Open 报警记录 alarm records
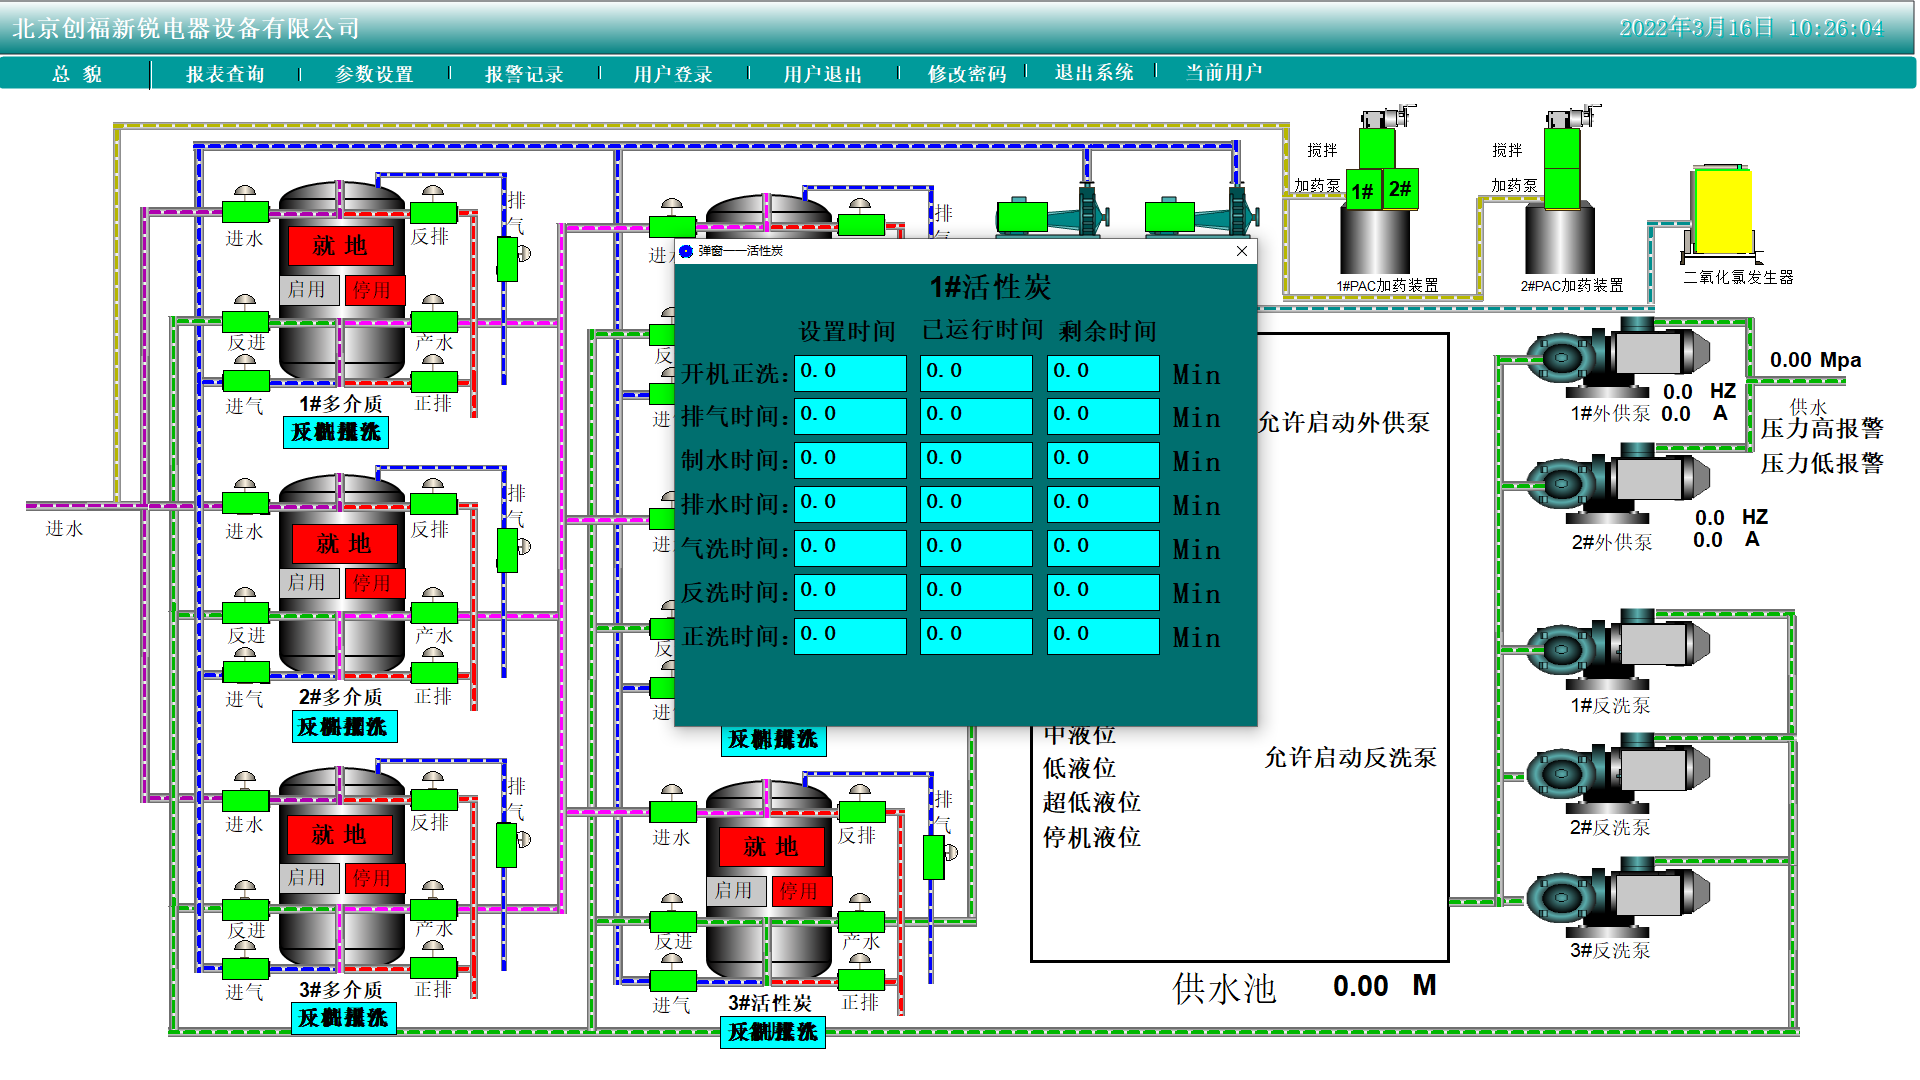Image resolution: width=1920 pixels, height=1080 pixels. tap(524, 74)
